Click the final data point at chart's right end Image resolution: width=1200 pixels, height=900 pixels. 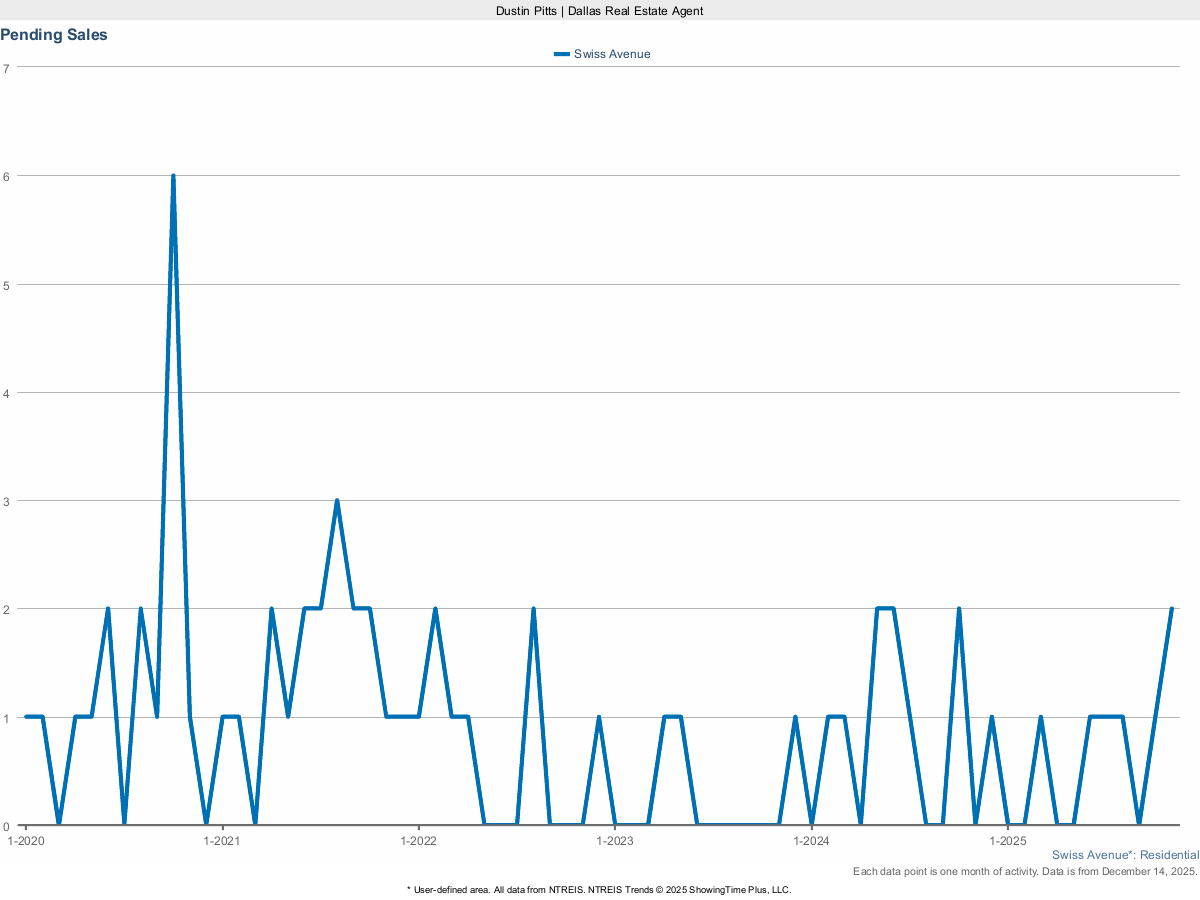click(x=1171, y=609)
